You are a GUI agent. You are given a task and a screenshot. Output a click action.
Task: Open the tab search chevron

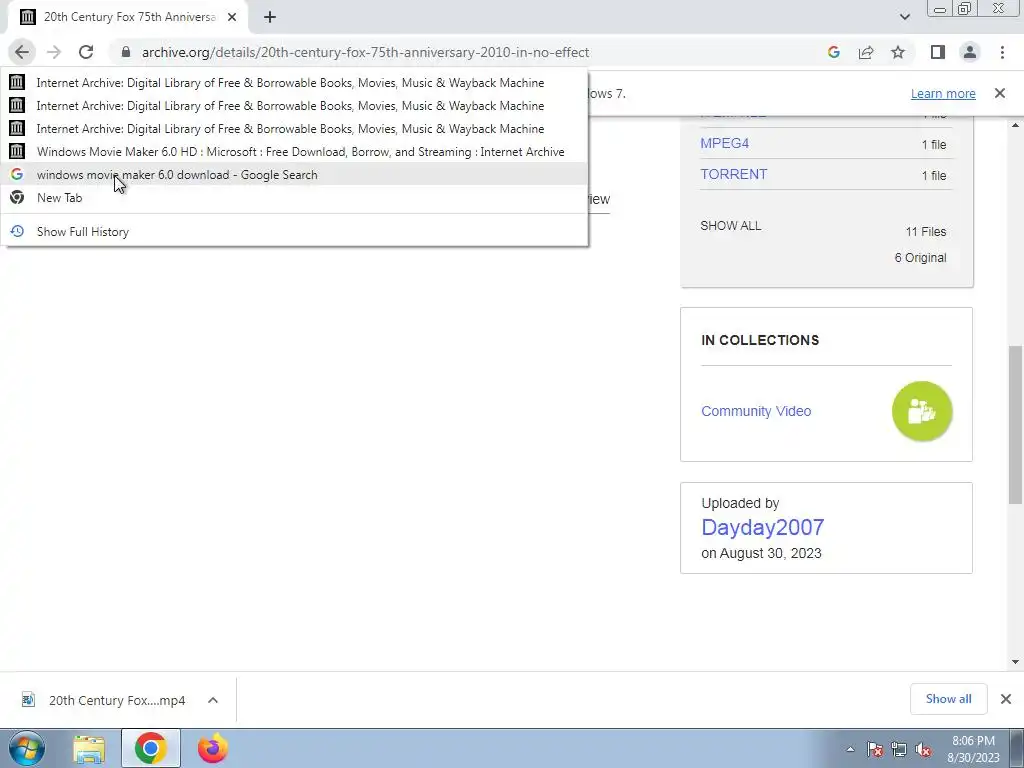coord(904,17)
